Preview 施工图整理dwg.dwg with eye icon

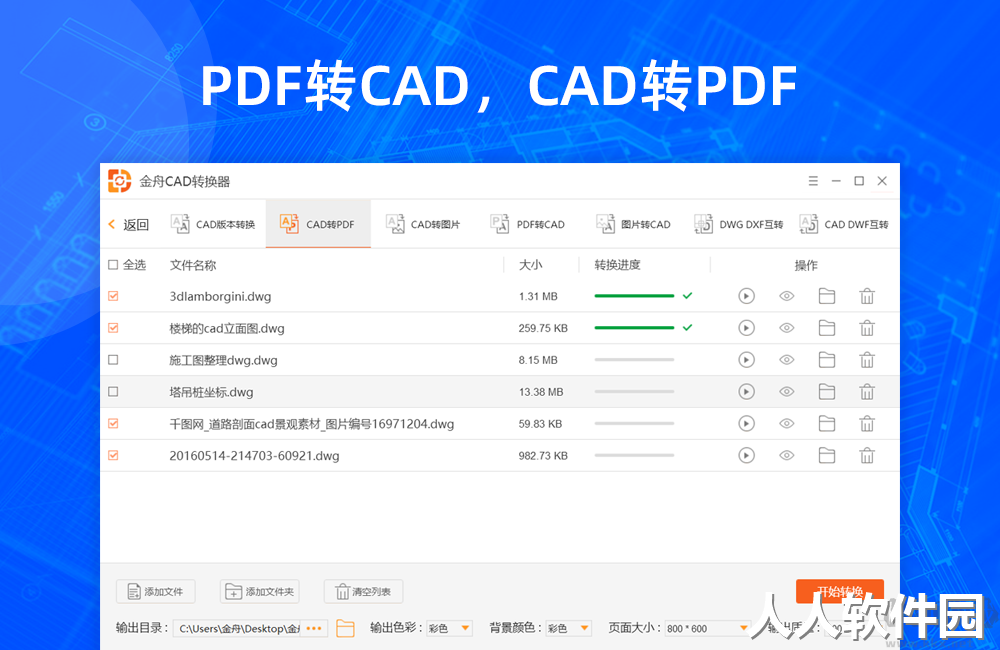point(786,360)
